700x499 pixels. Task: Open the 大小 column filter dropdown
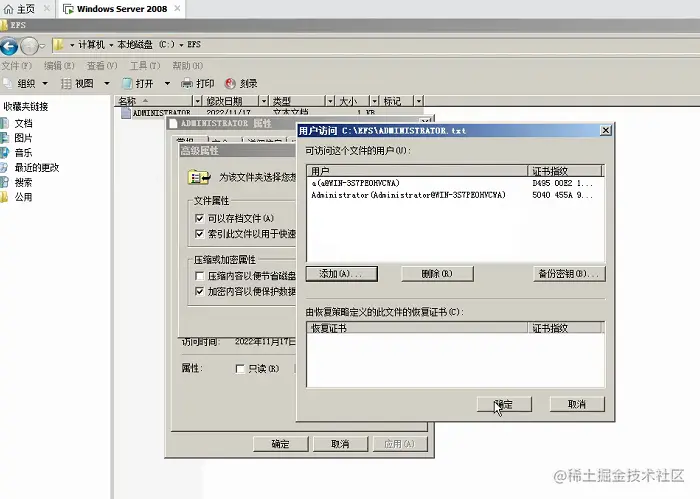coord(374,101)
